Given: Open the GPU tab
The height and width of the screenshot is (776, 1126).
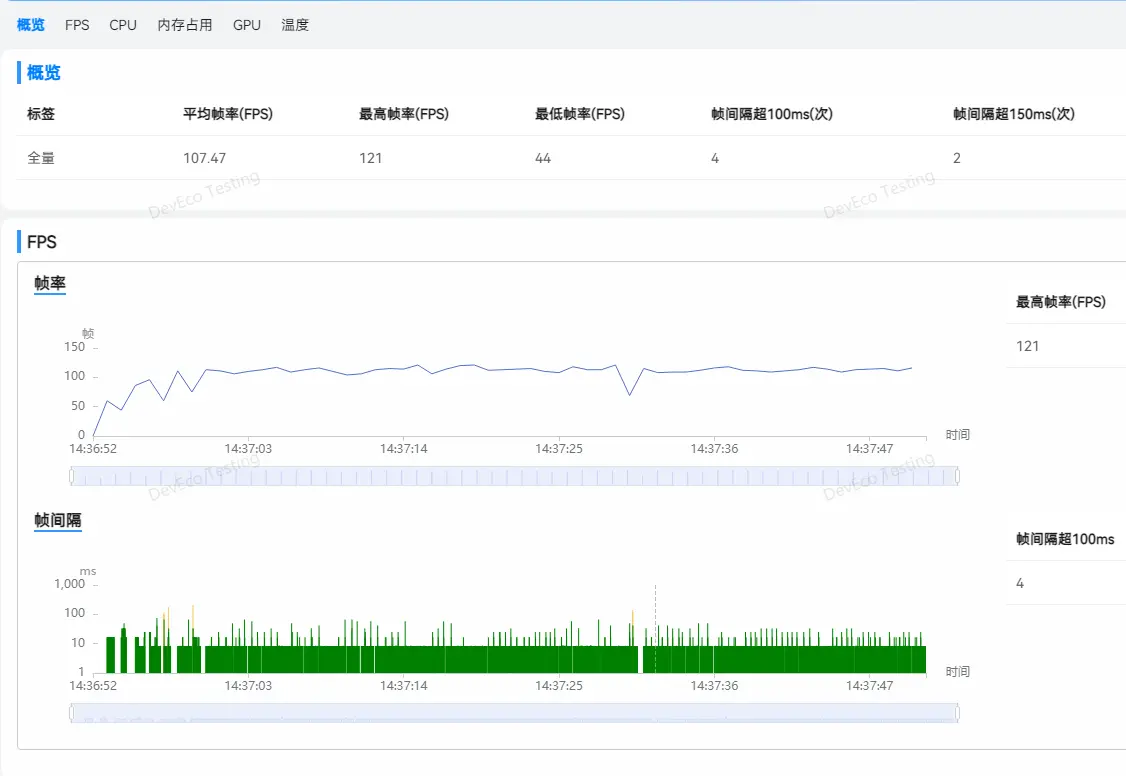Looking at the screenshot, I should 246,25.
